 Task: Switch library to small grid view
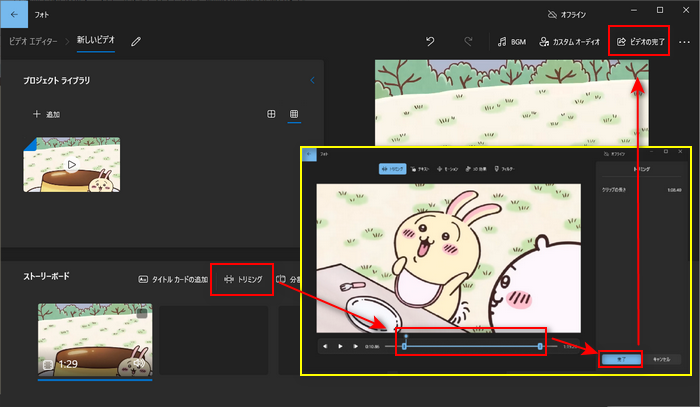tap(294, 115)
